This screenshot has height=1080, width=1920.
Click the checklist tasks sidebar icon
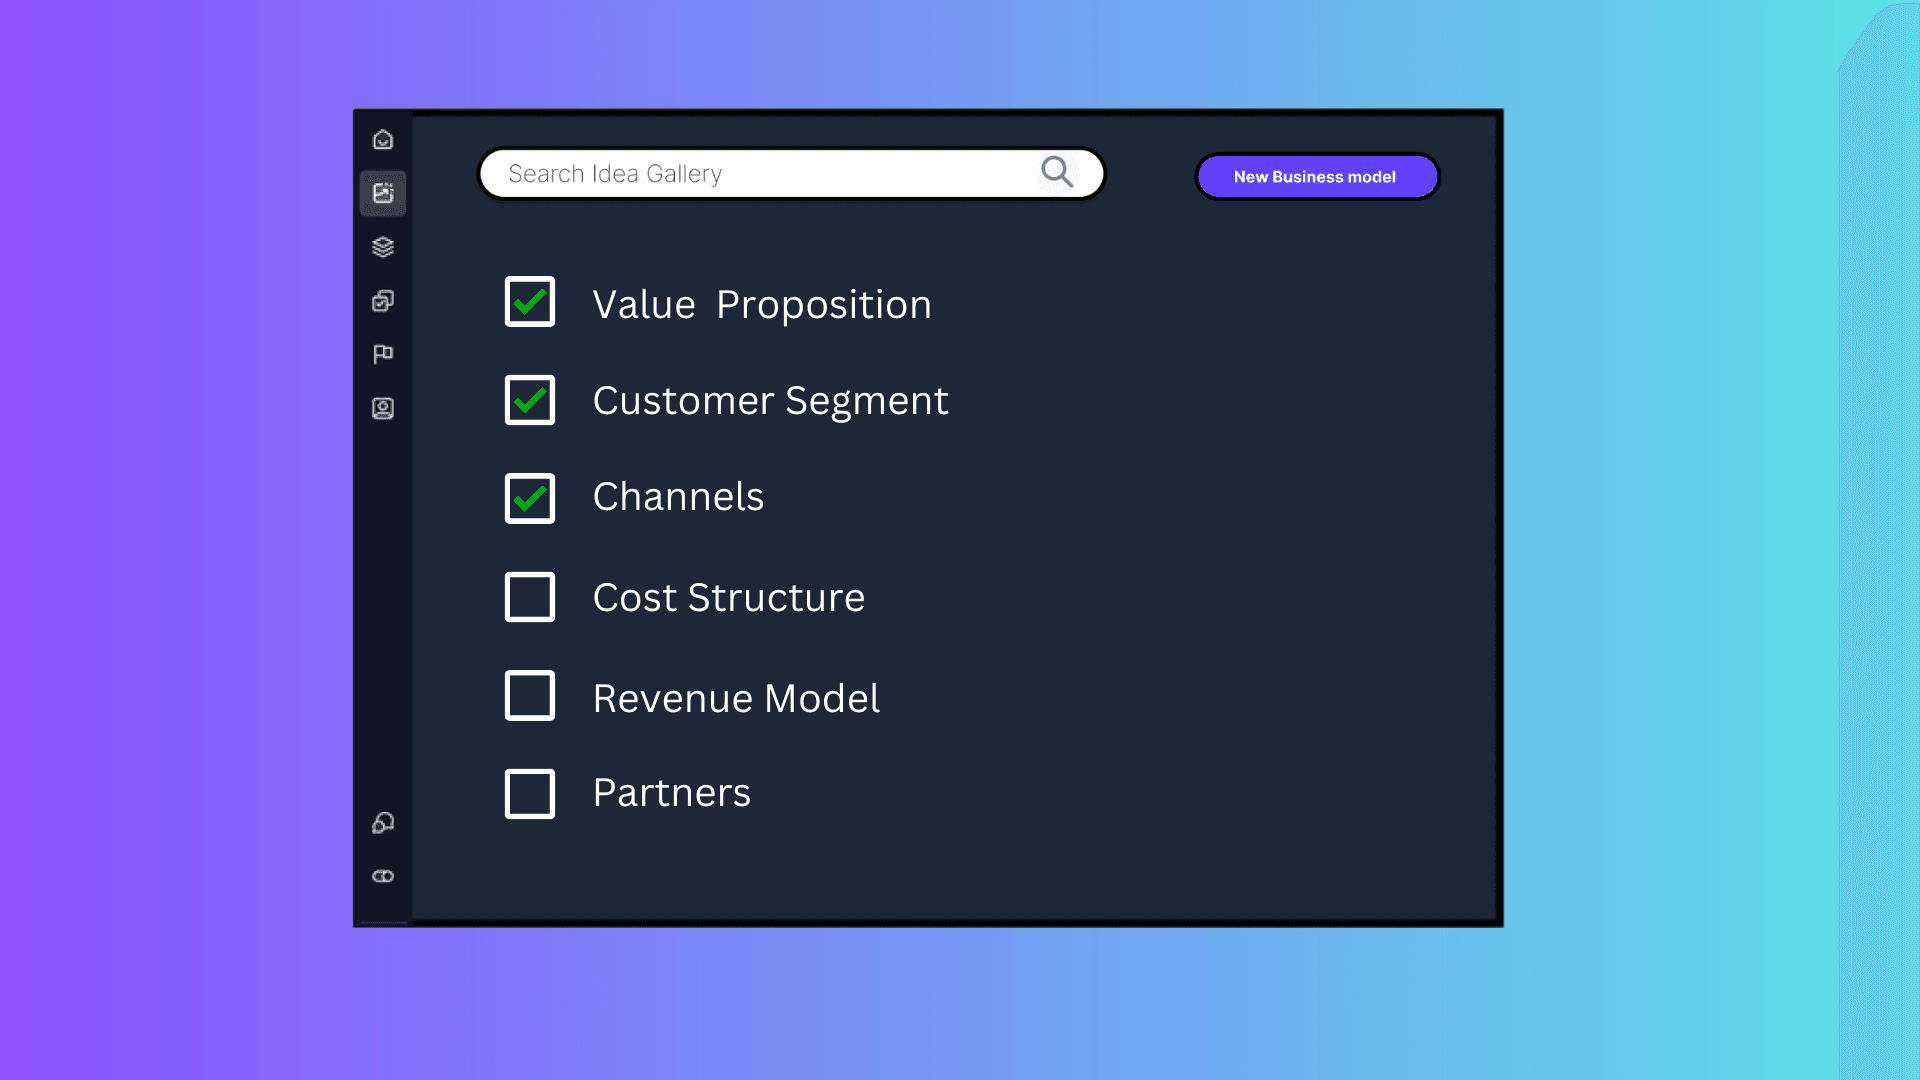click(383, 301)
